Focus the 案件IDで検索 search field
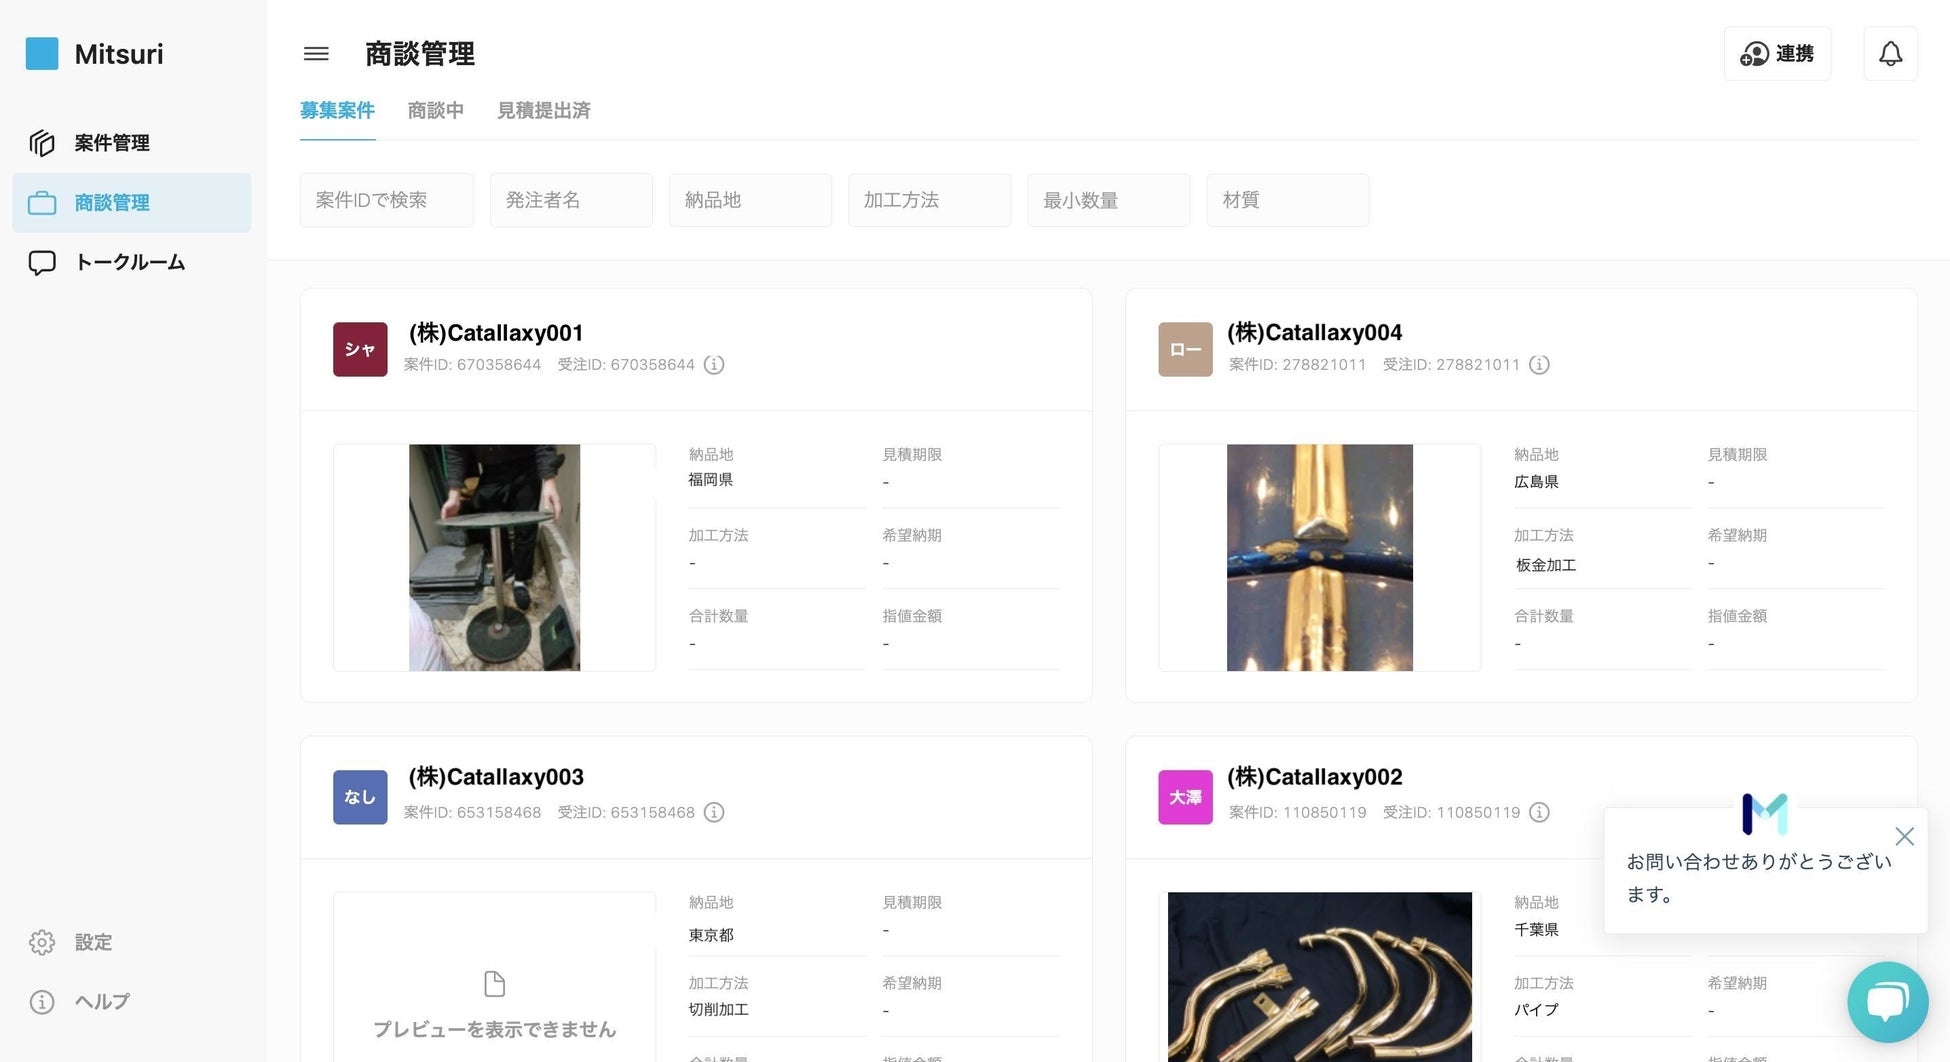Image resolution: width=1950 pixels, height=1062 pixels. click(x=386, y=200)
